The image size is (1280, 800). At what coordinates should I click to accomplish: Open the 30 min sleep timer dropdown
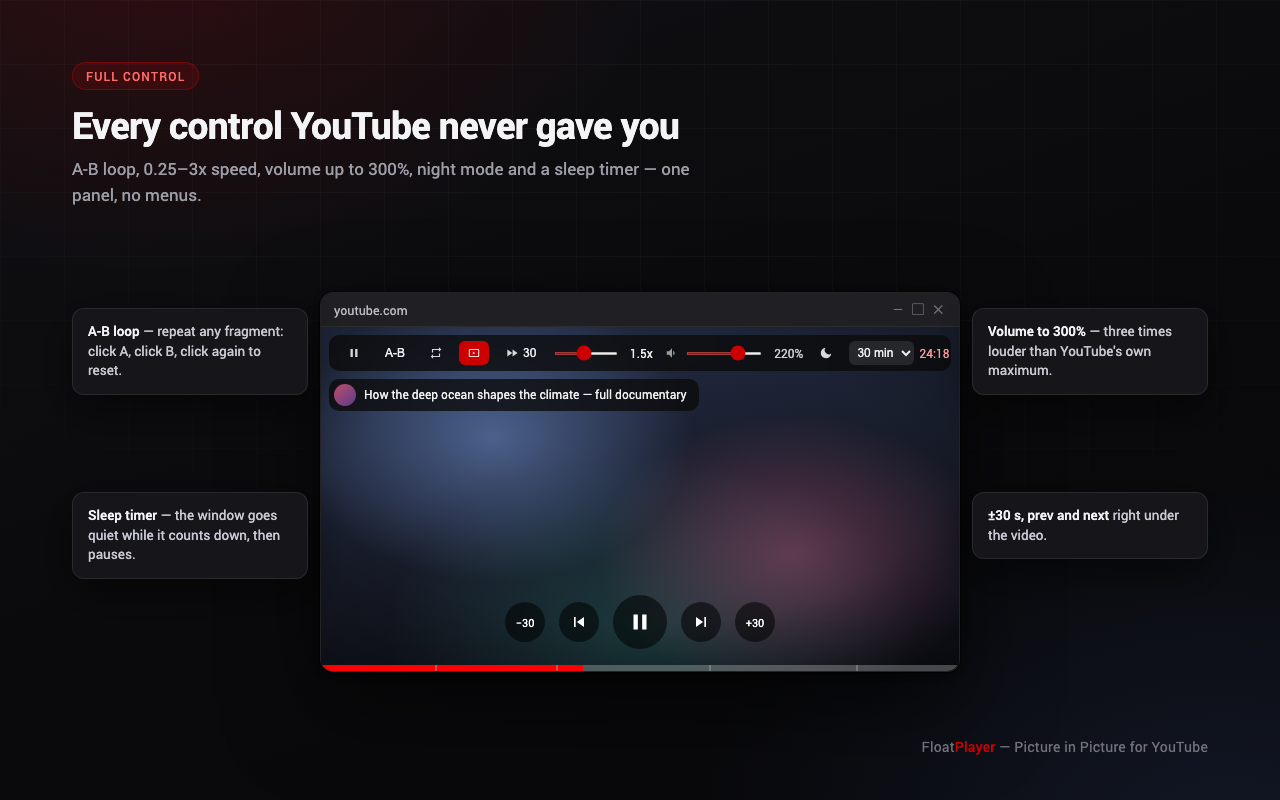click(881, 353)
